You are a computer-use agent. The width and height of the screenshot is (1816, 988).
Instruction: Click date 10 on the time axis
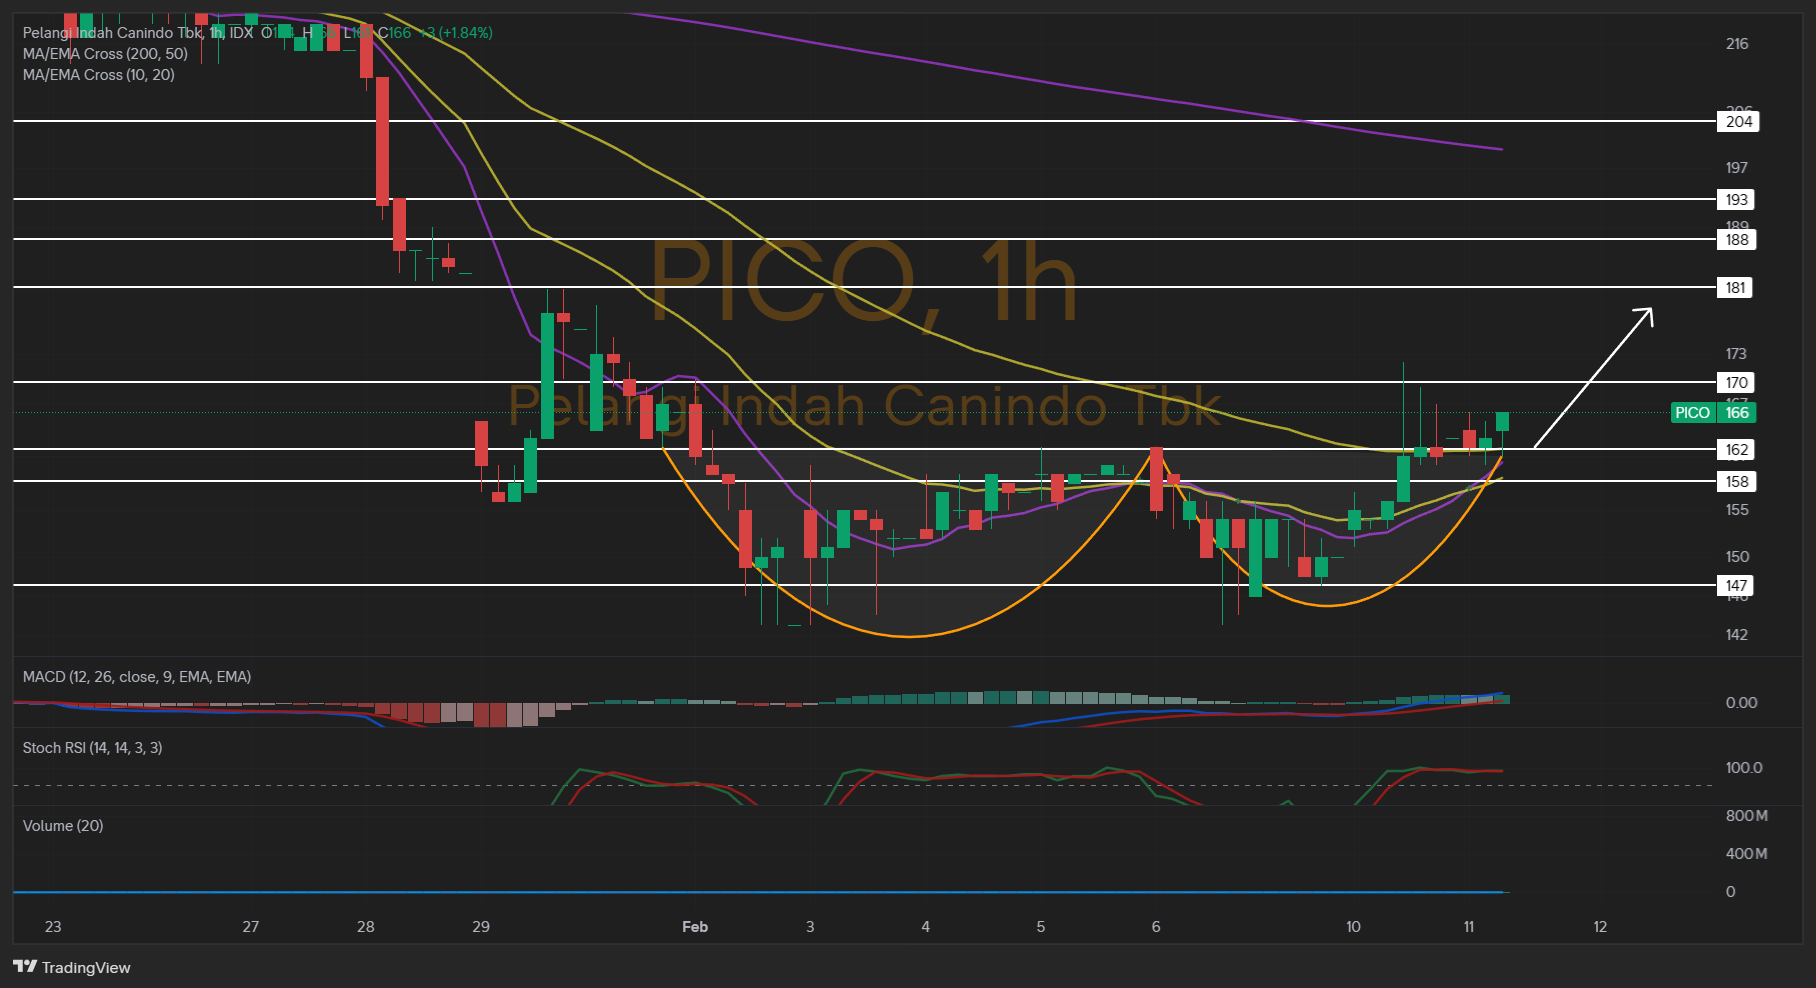(1353, 927)
